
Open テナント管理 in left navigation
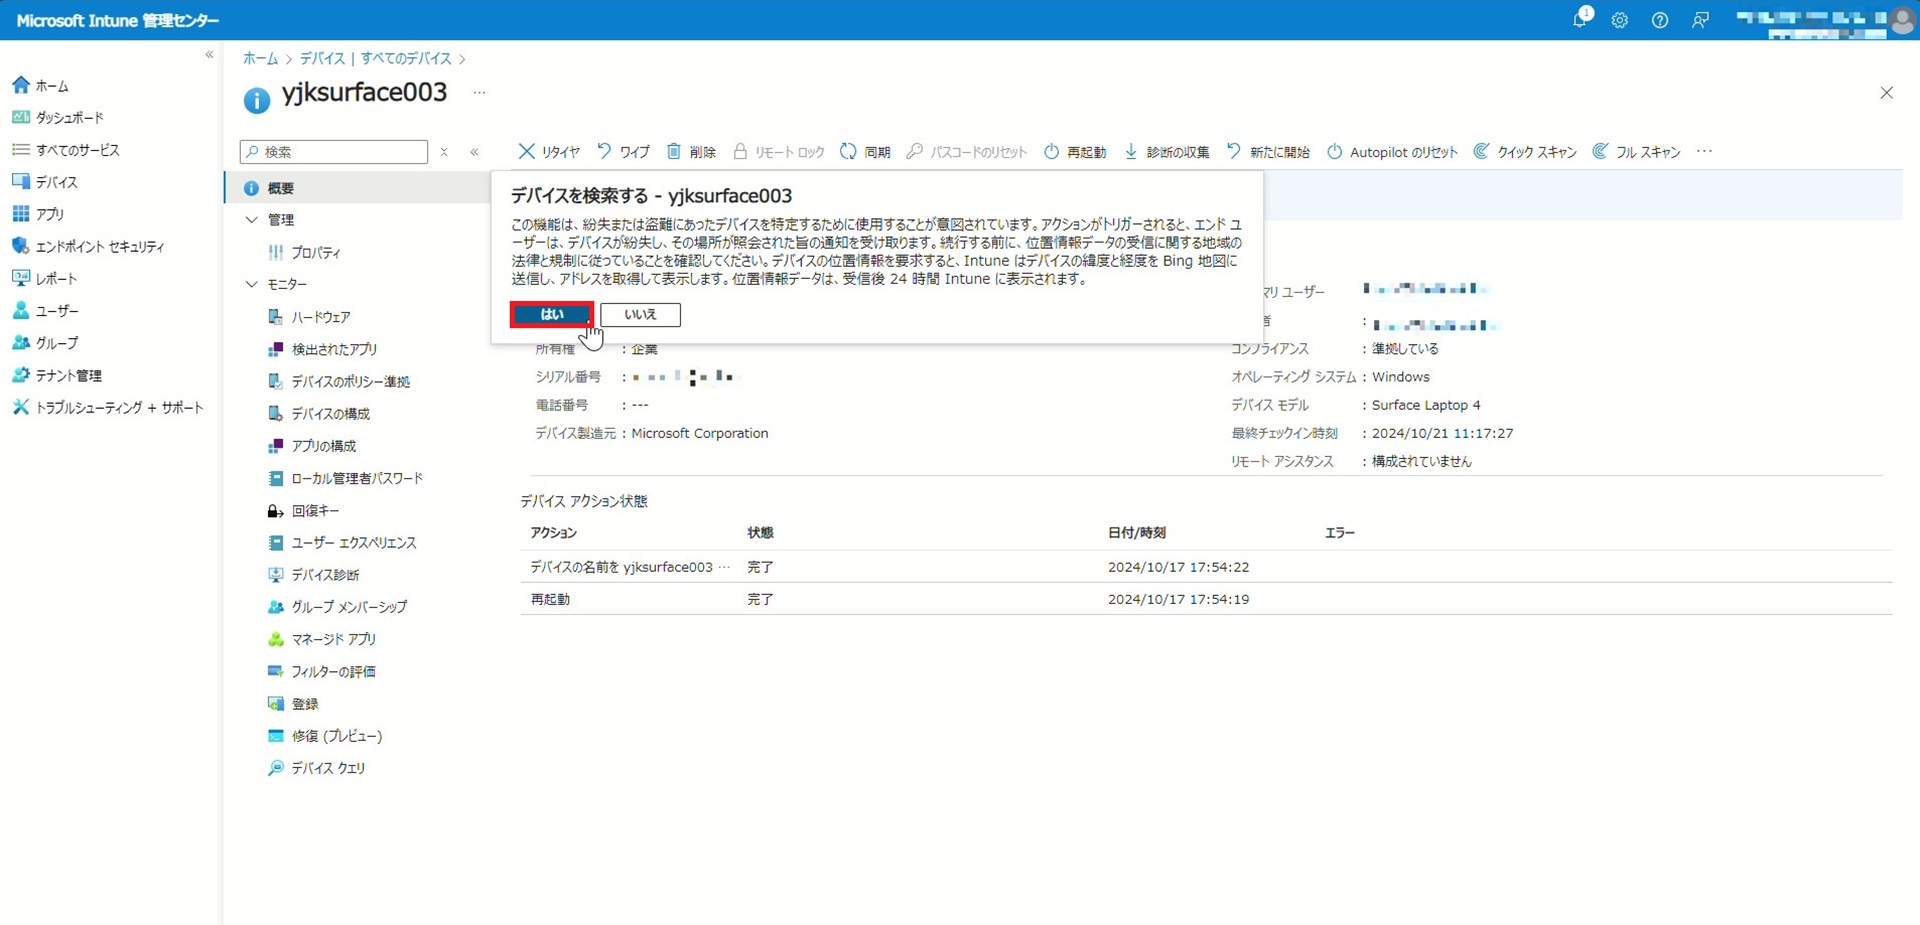click(57, 375)
